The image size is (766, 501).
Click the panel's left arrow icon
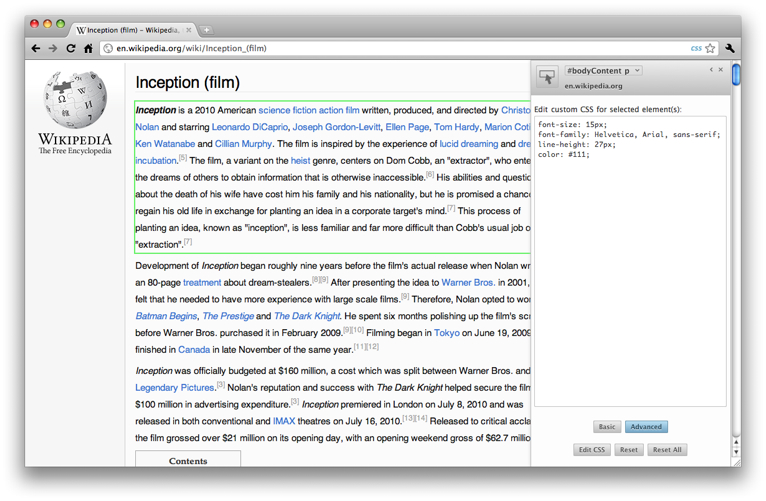[x=711, y=70]
